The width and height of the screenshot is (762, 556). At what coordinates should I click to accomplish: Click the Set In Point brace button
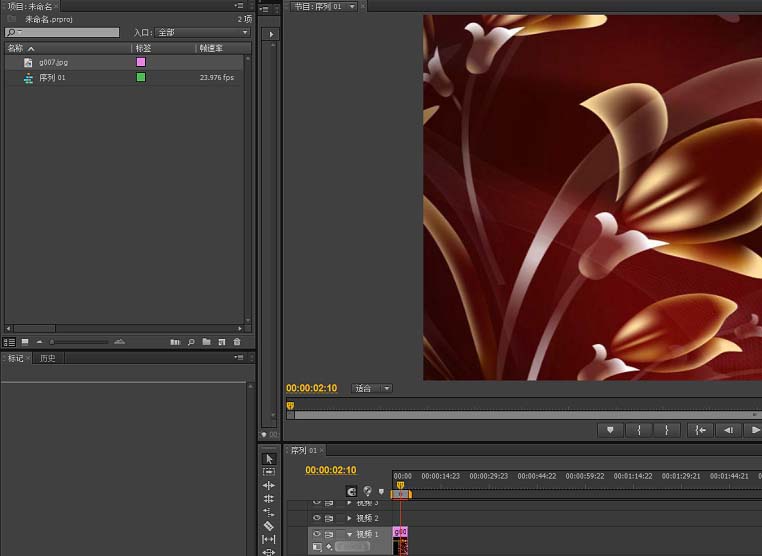(x=638, y=430)
